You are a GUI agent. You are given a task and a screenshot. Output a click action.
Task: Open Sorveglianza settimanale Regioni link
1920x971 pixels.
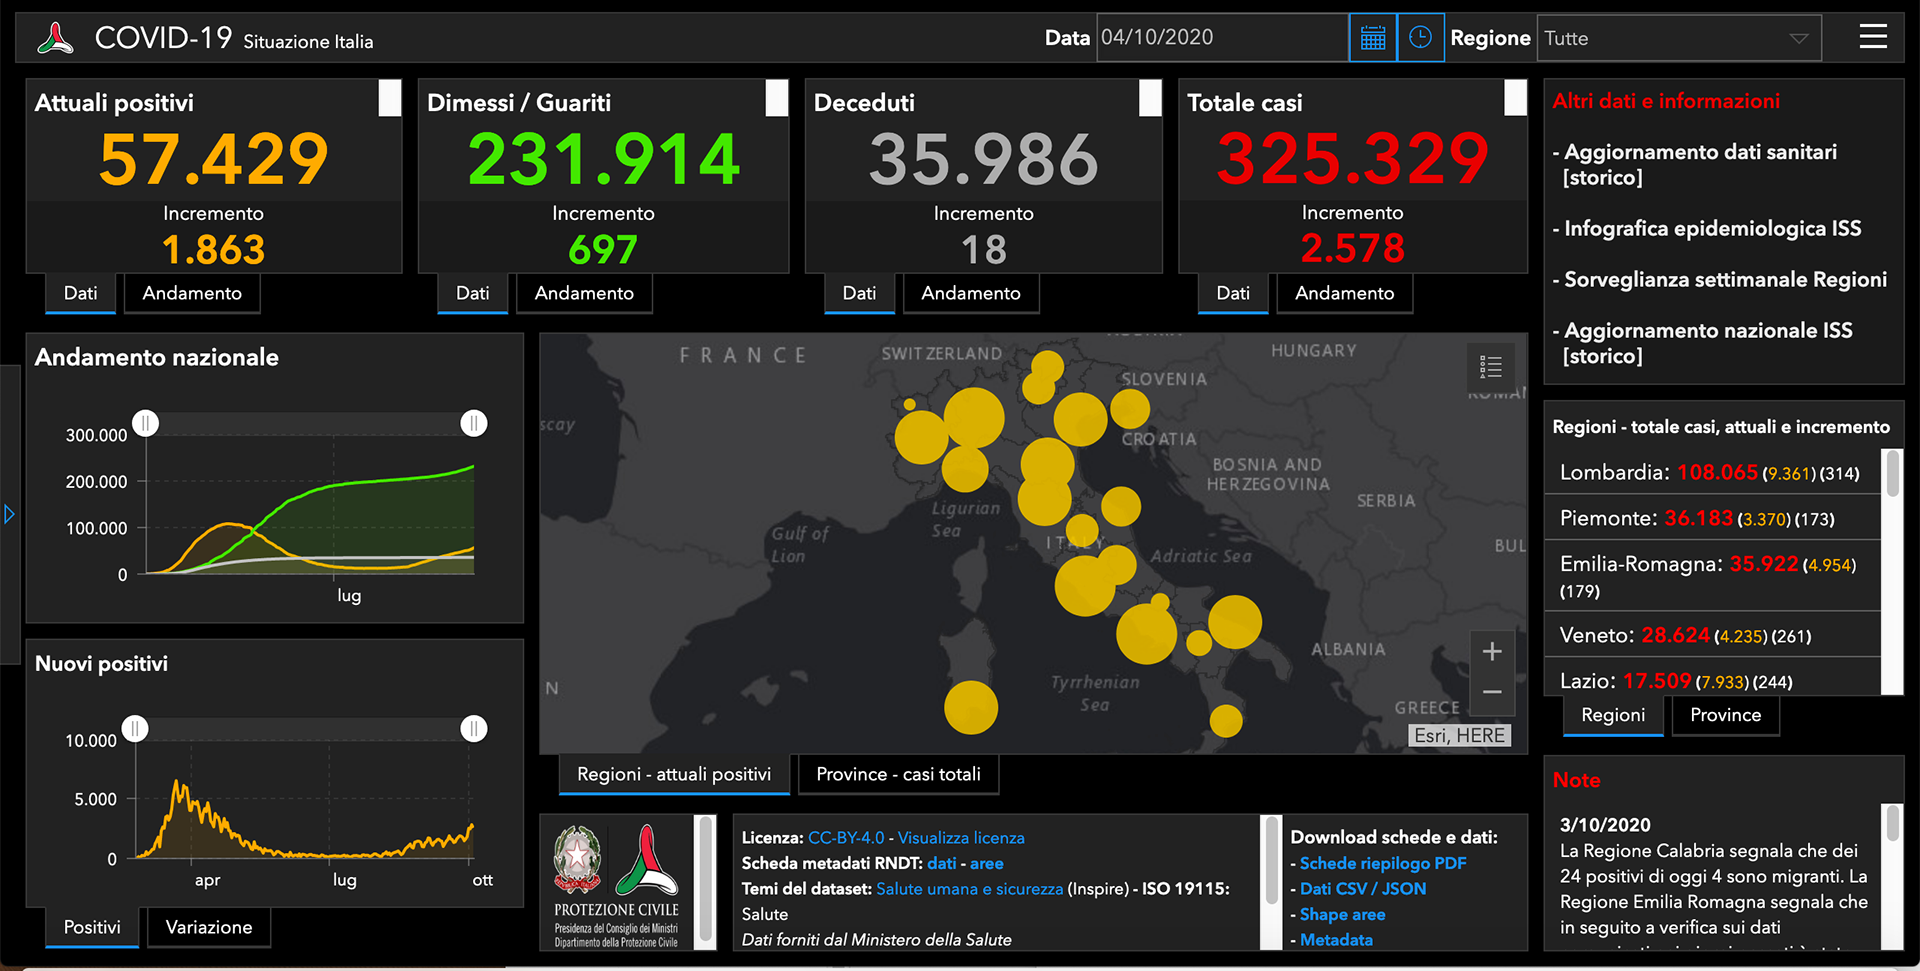tap(1725, 280)
